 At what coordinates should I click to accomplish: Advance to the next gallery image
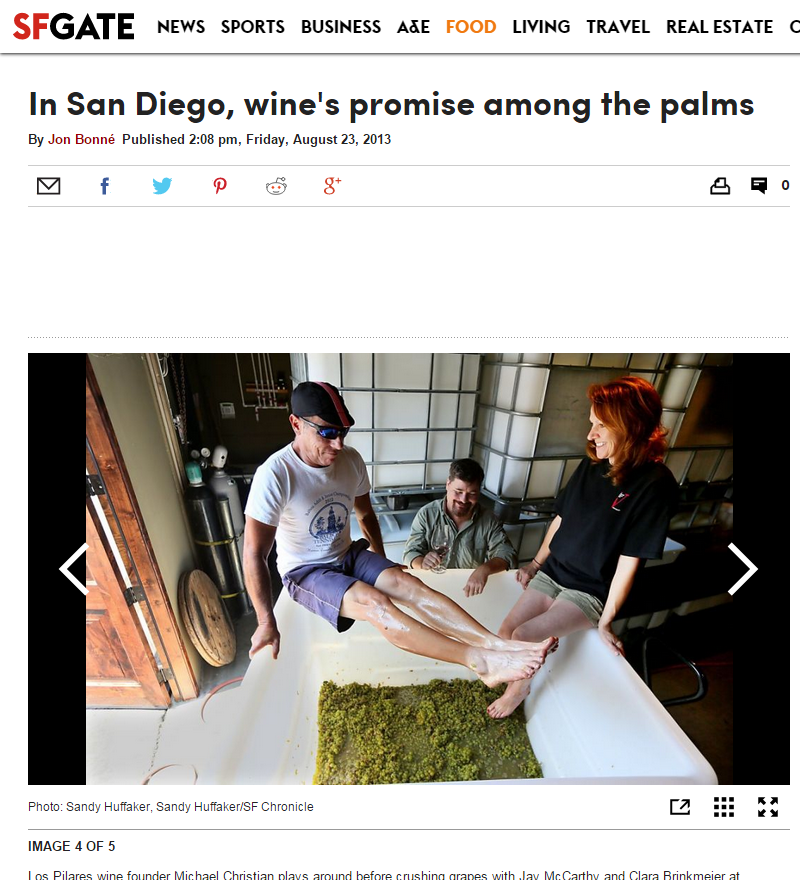(742, 569)
